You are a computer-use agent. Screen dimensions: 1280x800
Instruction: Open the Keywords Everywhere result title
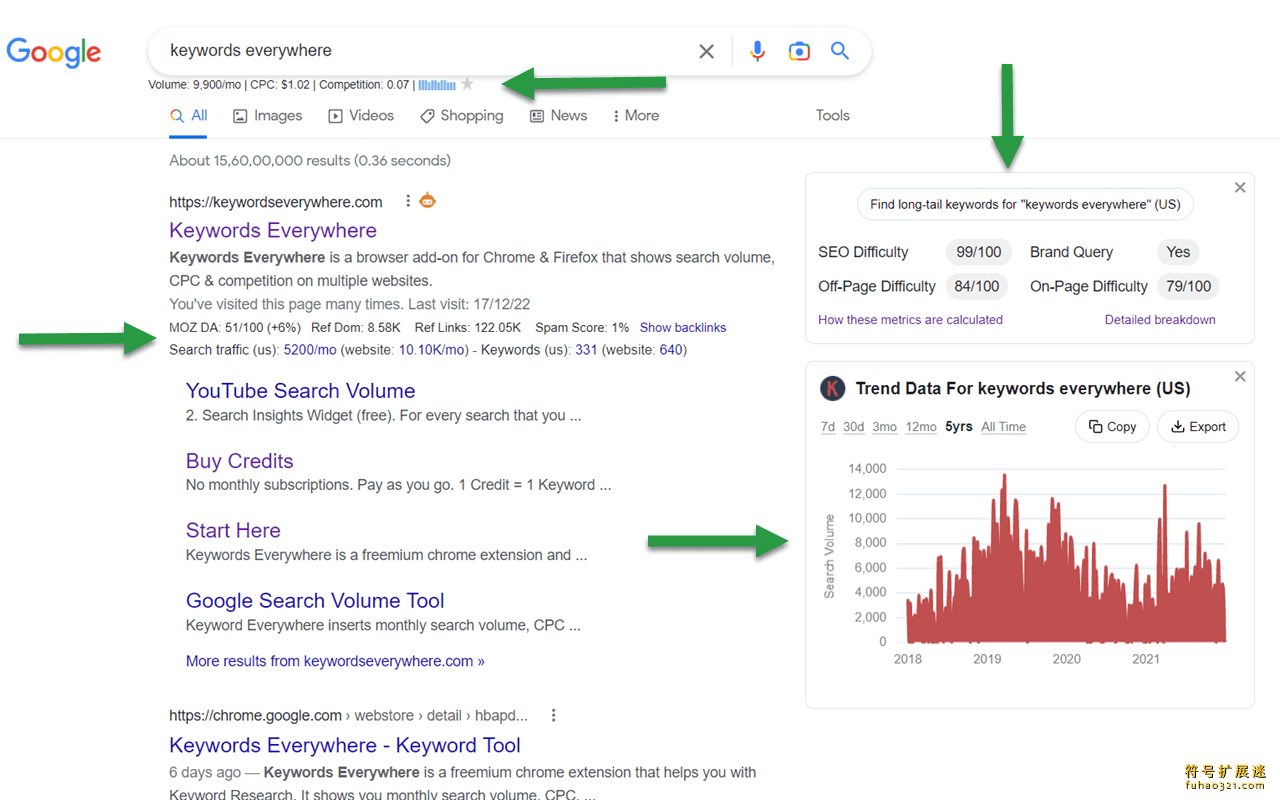pyautogui.click(x=273, y=230)
